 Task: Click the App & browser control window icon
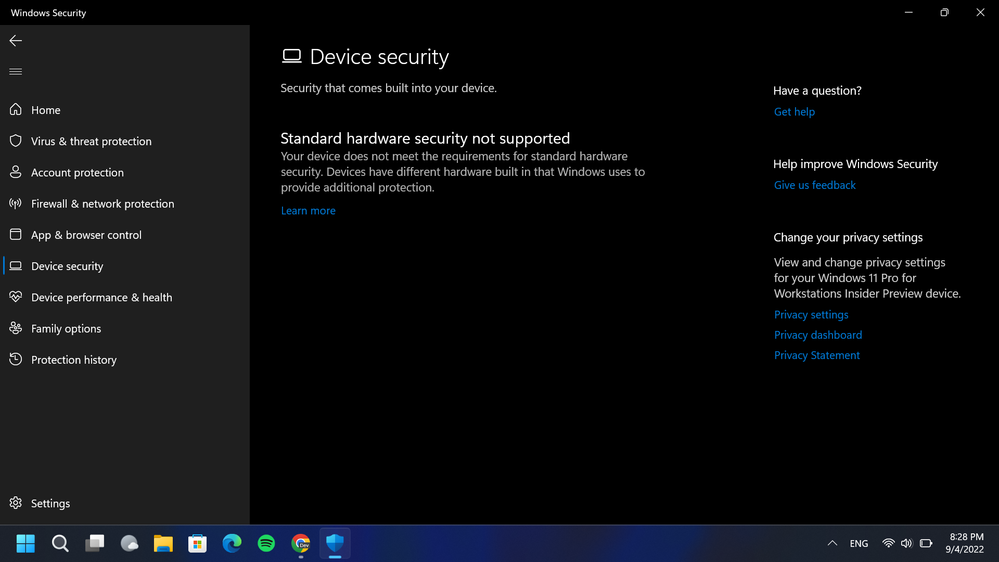(x=16, y=234)
